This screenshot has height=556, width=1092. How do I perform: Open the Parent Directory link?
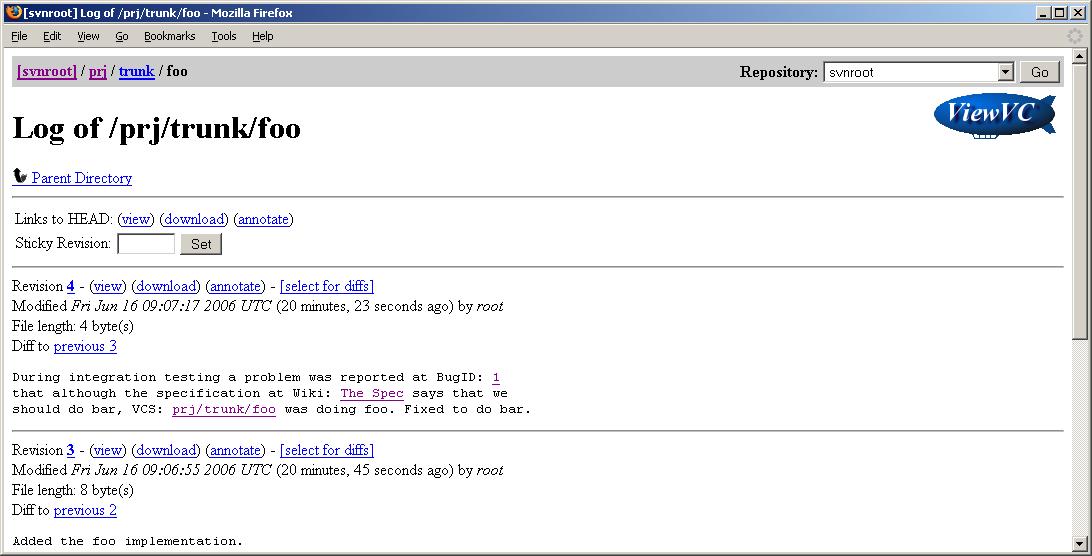[x=82, y=178]
